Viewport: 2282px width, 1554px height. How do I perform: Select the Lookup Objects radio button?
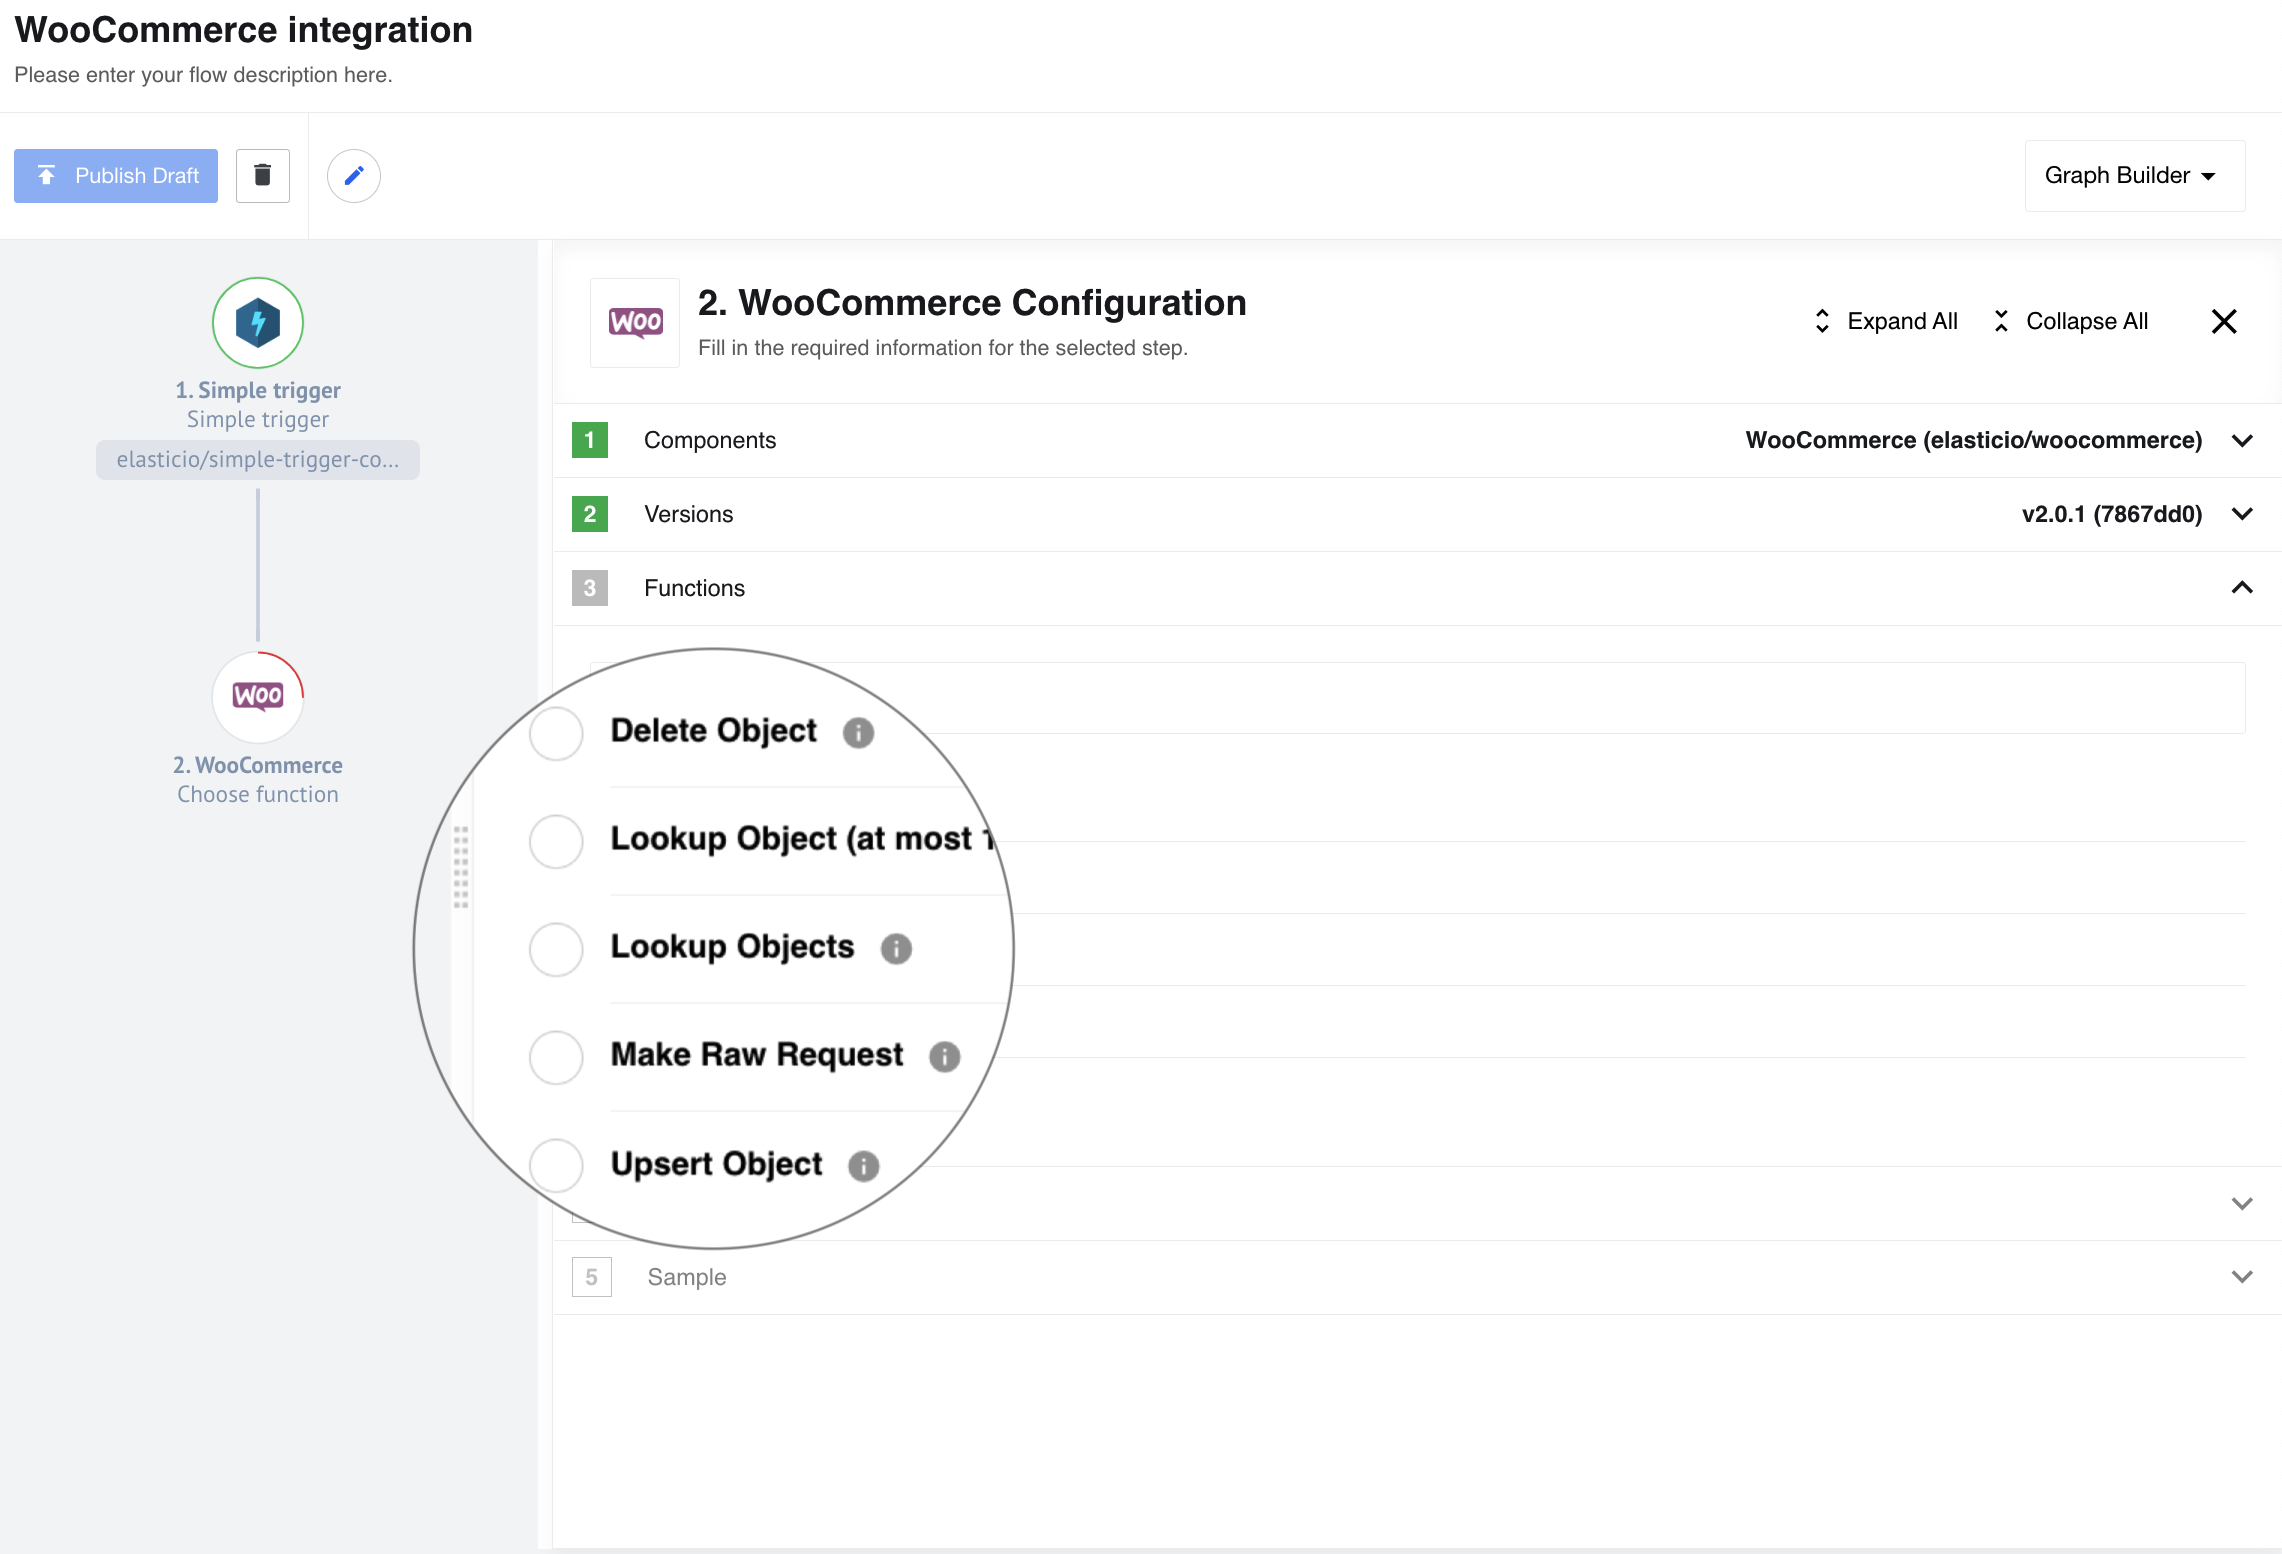coord(556,949)
